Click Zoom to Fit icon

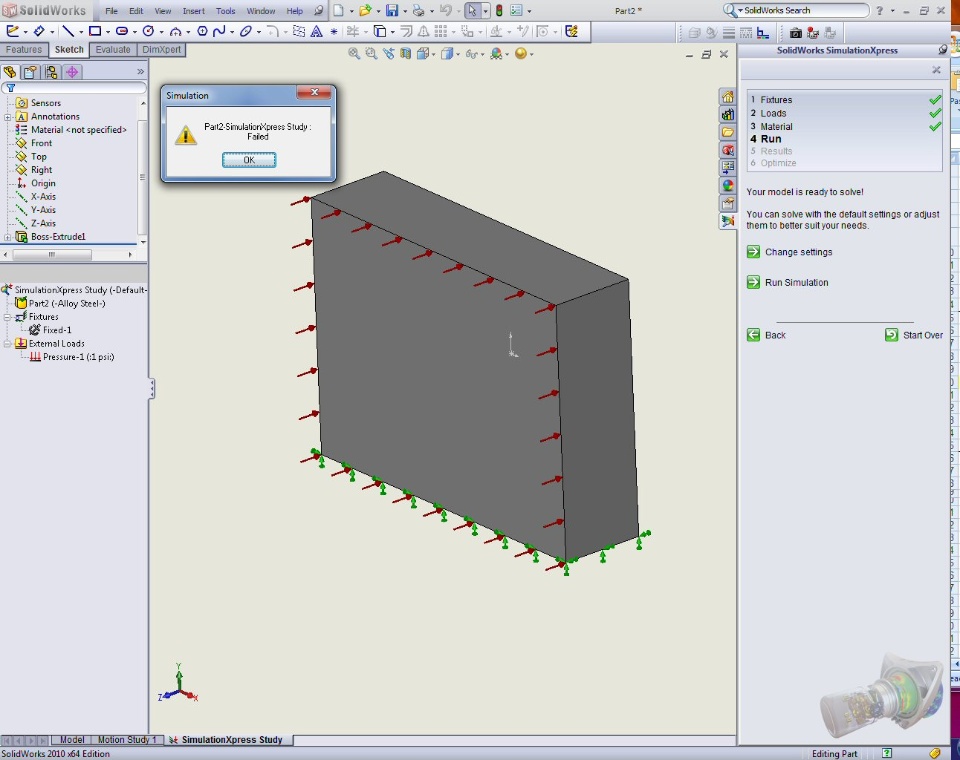coord(354,54)
